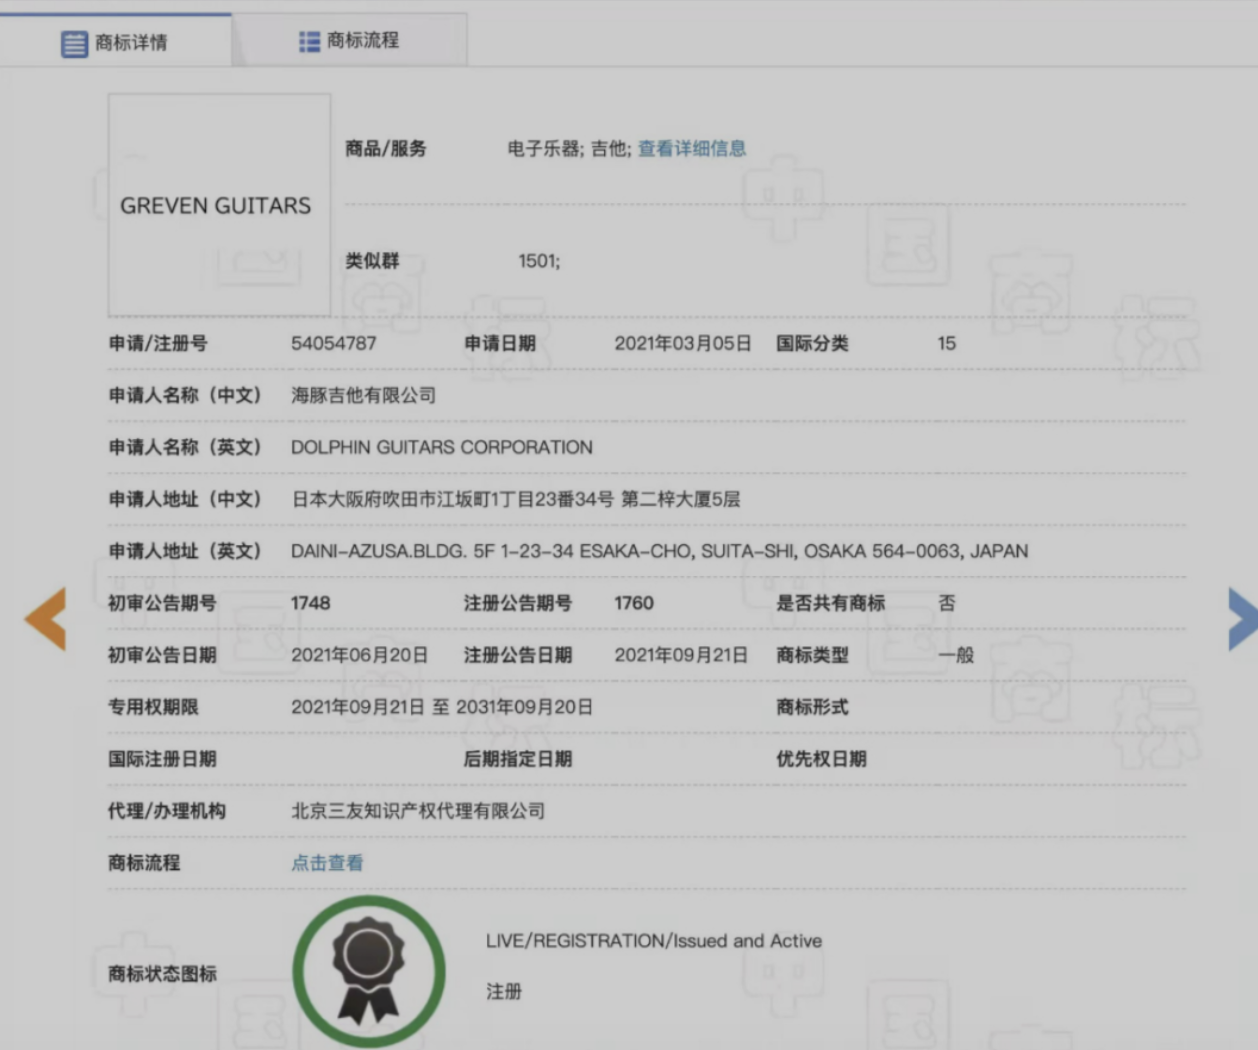The image size is (1258, 1050).
Task: Click the 是否共有商标 field label
Action: tap(830, 604)
